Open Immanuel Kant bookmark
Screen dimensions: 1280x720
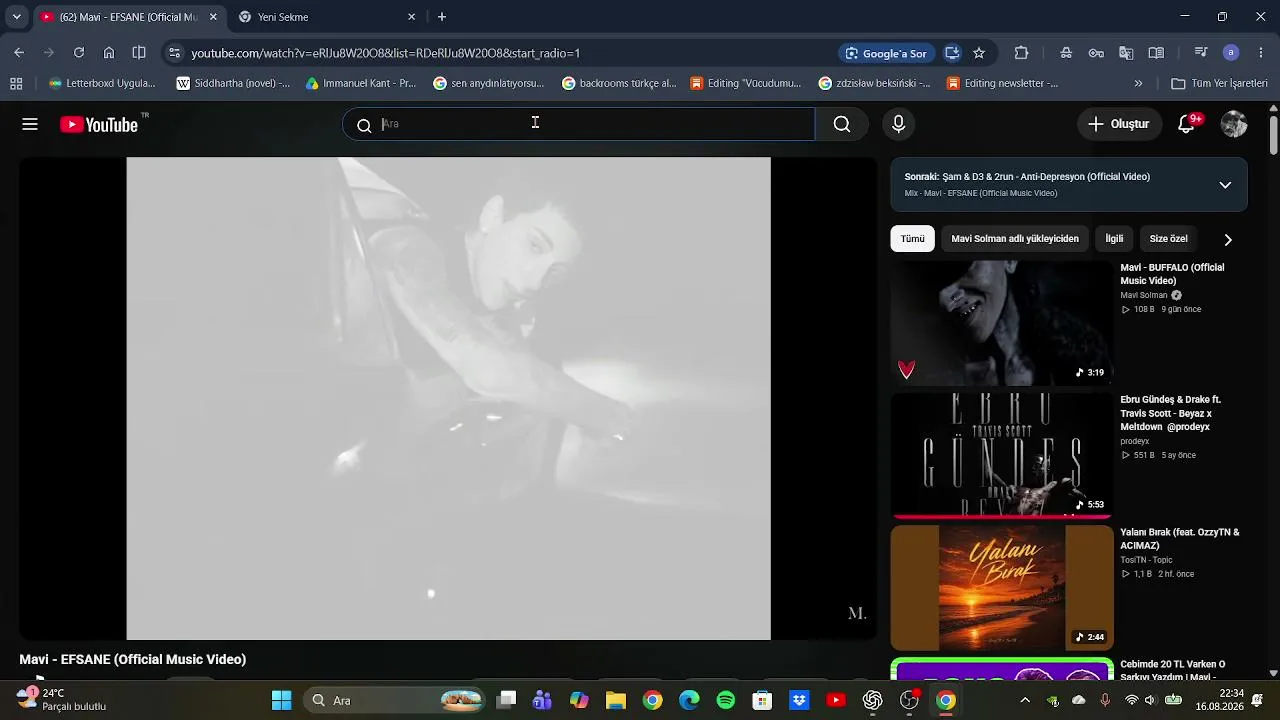[x=361, y=83]
